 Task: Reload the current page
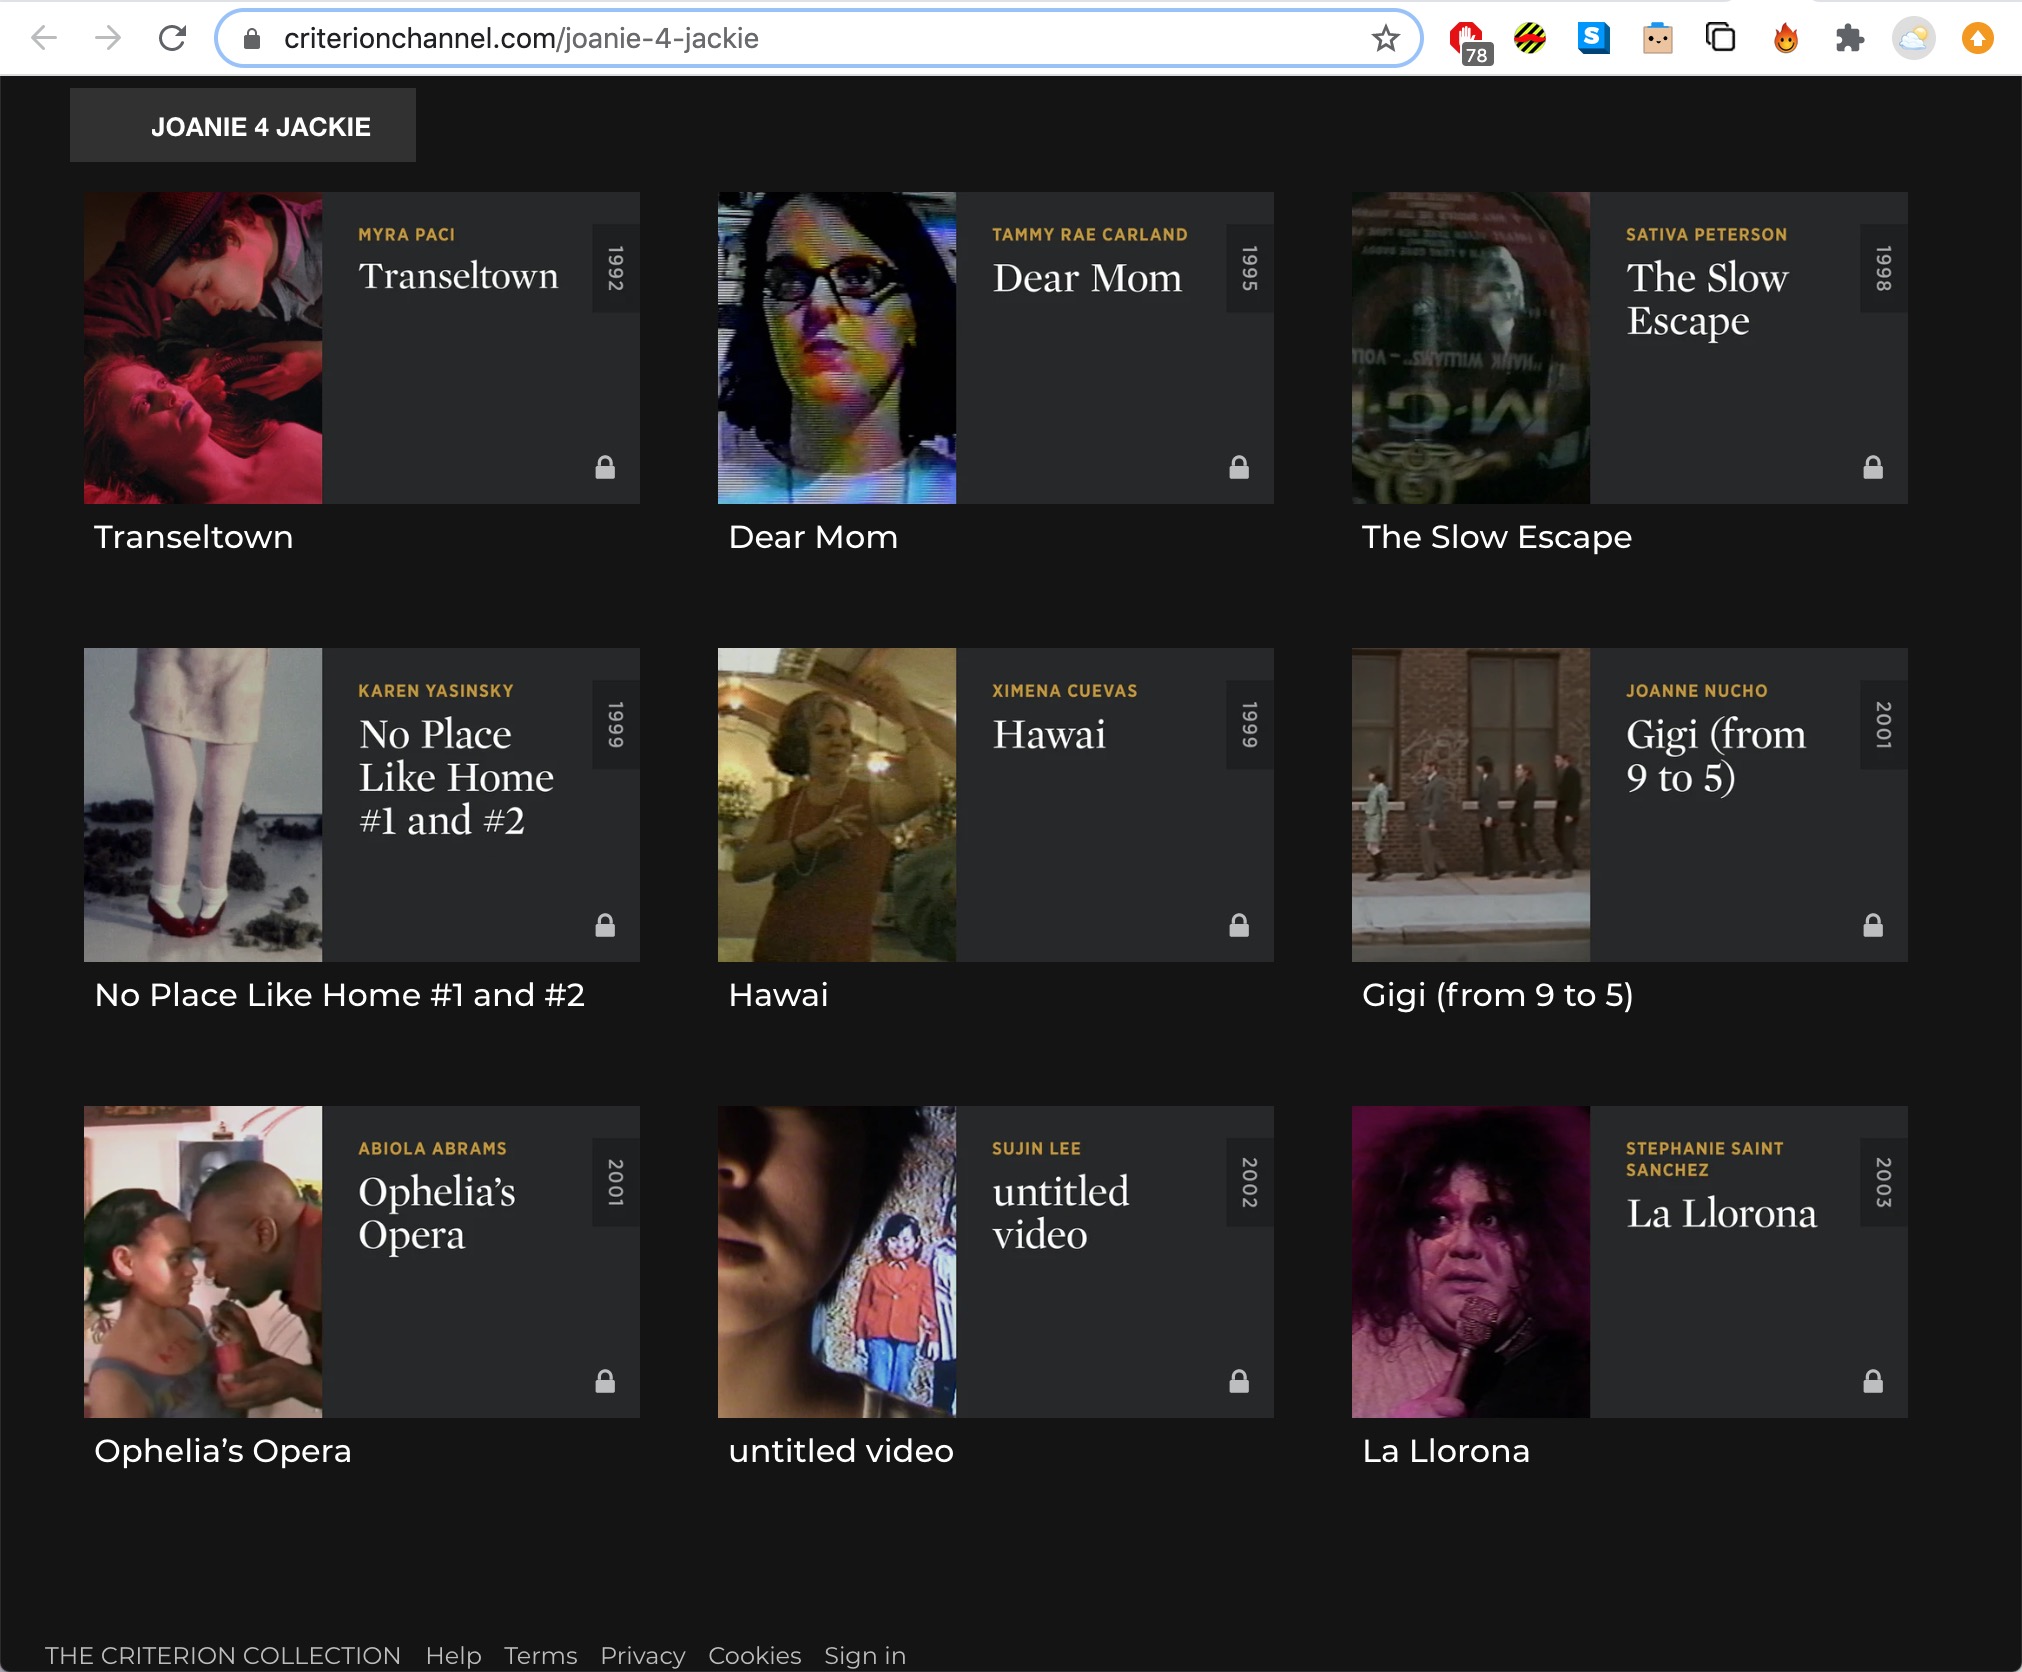point(173,38)
